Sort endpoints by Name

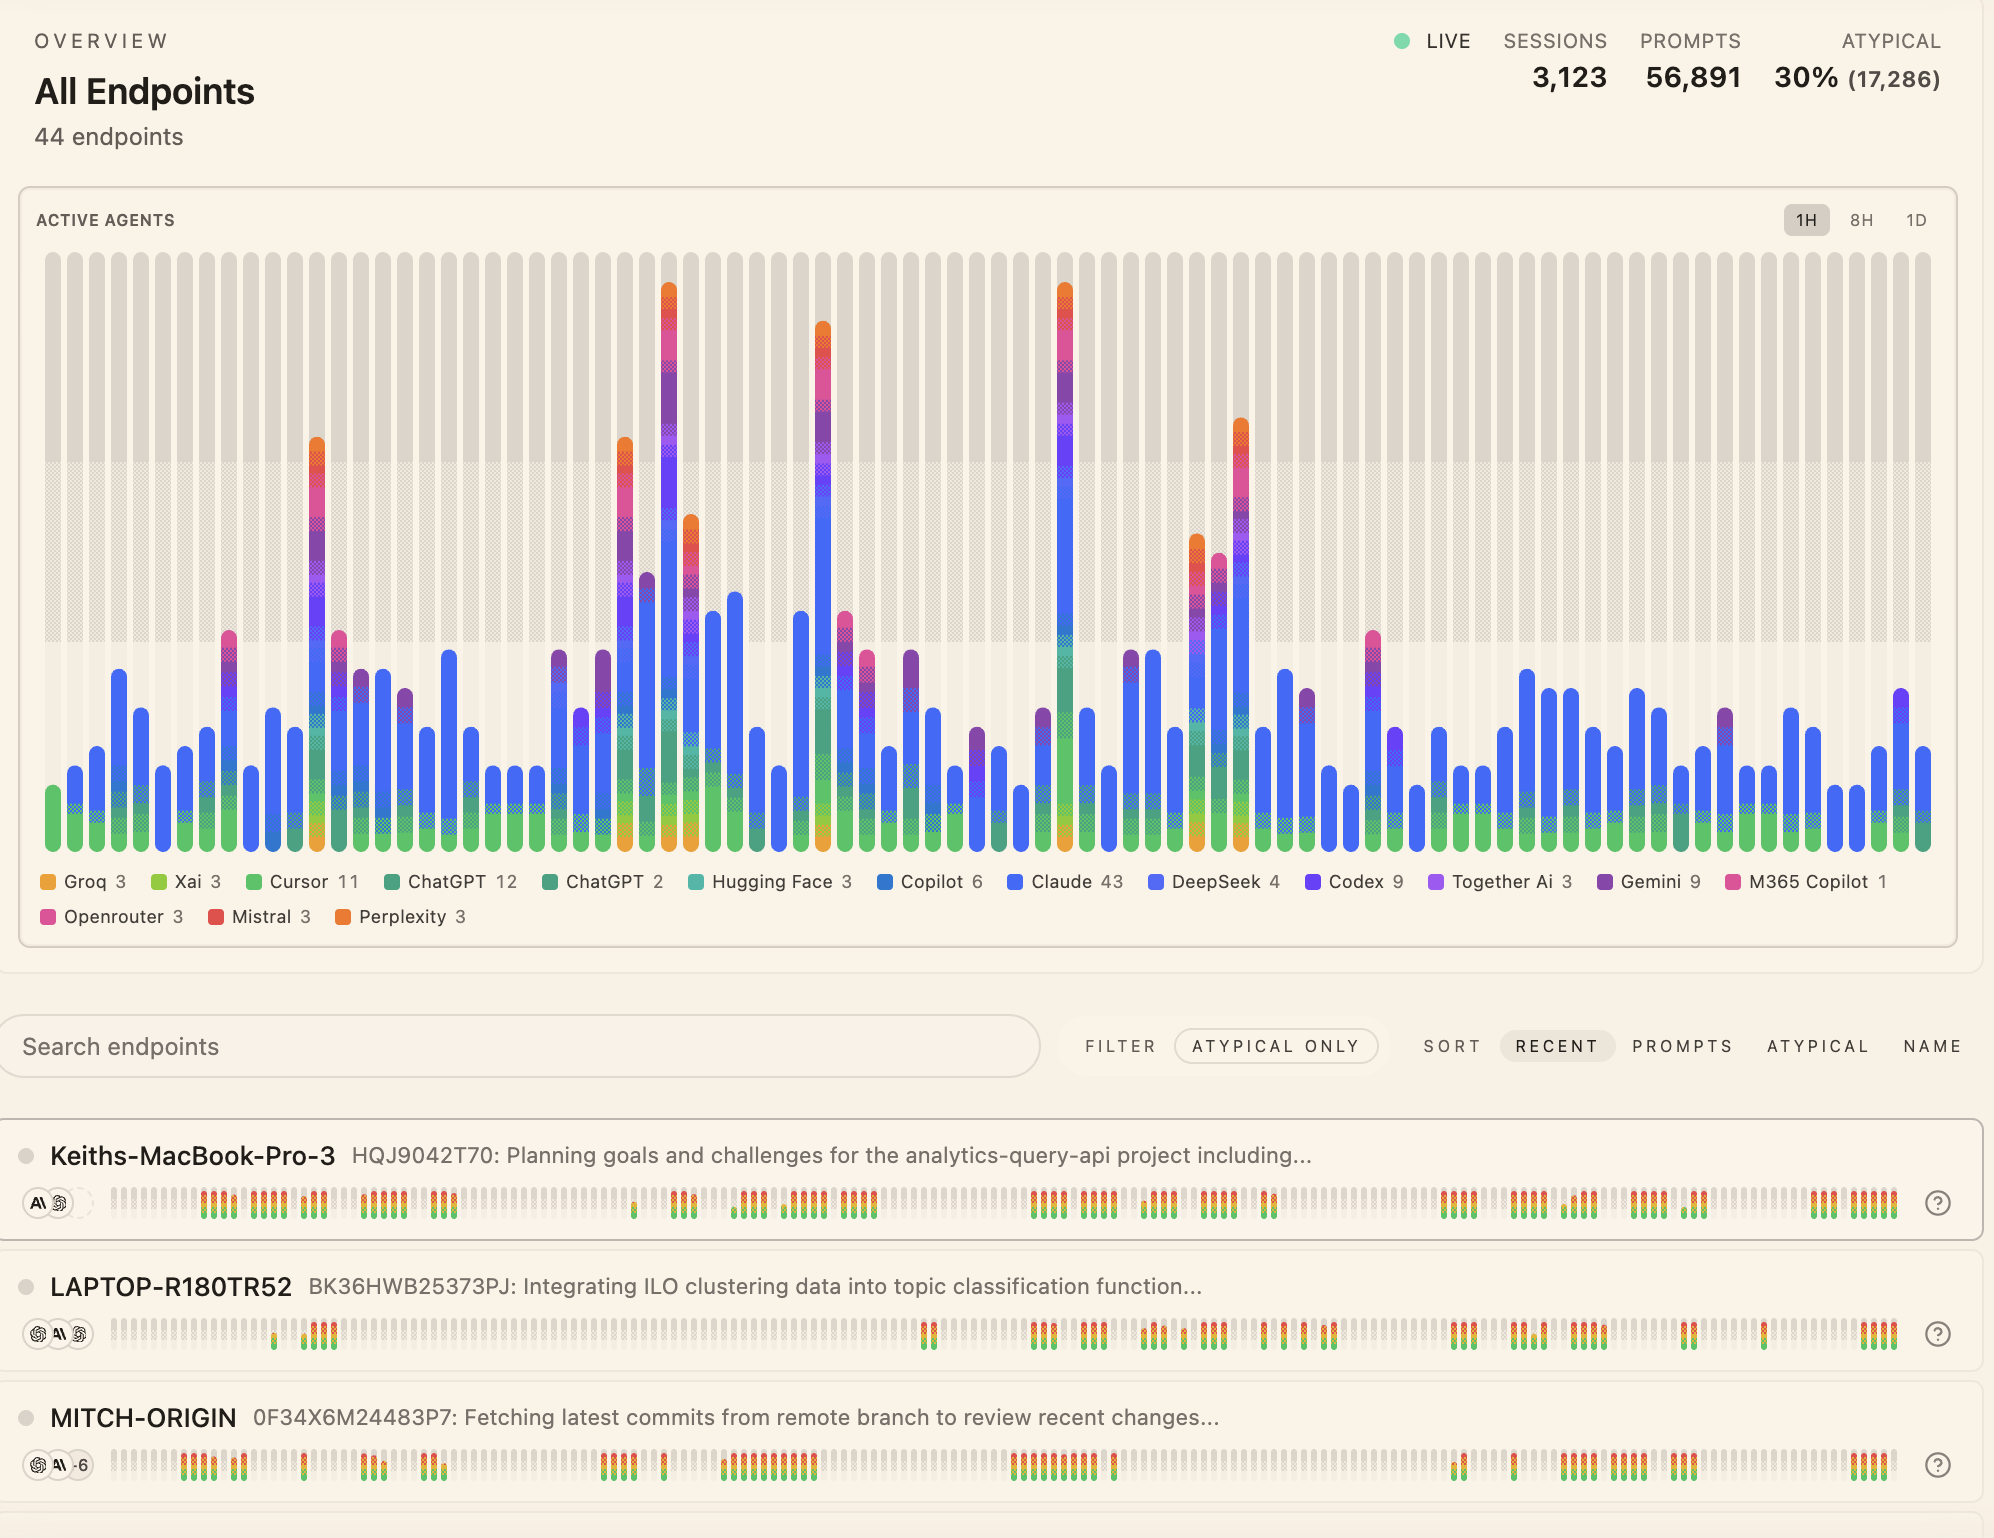(1932, 1046)
